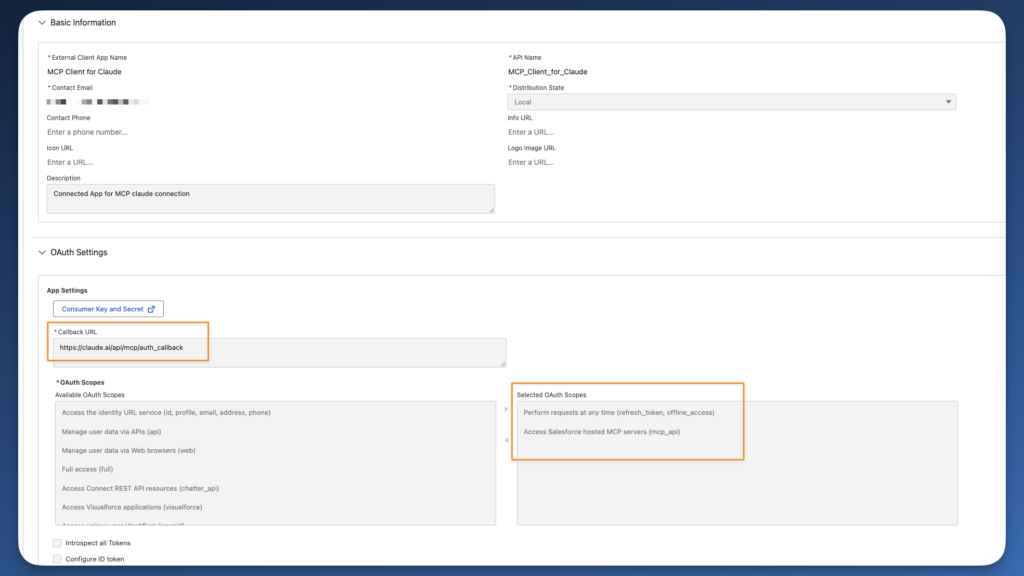This screenshot has width=1024, height=576.
Task: Collapse the Basic Information section chevron
Action: [42, 23]
